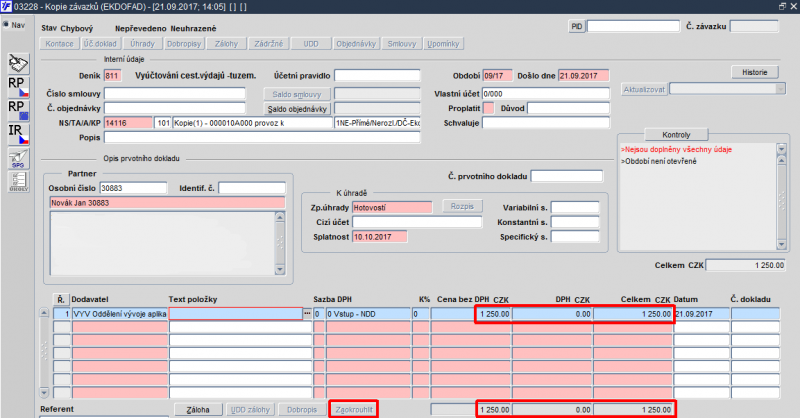
Task: Click 'Nejsou doplněny všechny údaje' message
Action: click(x=676, y=150)
